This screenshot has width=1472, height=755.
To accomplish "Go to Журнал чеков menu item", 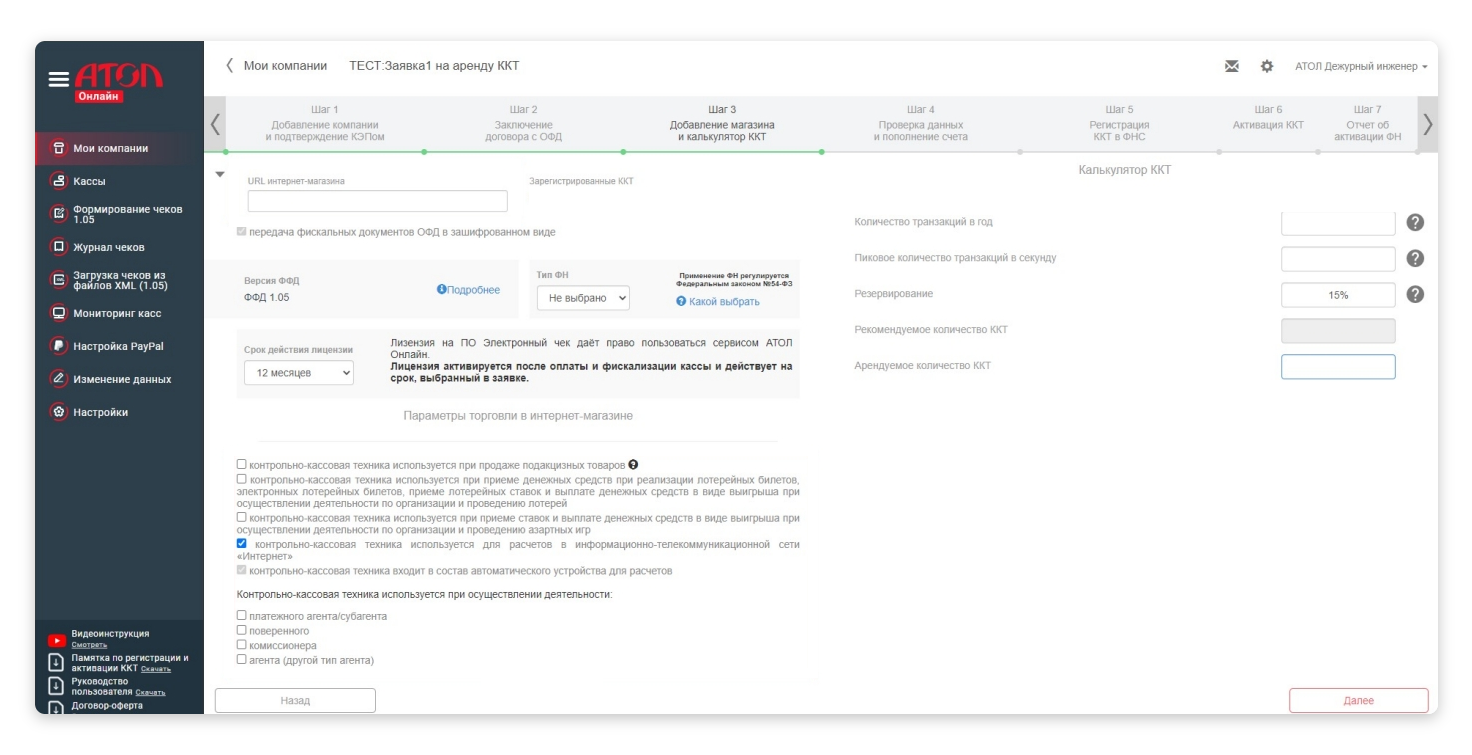I will point(108,247).
